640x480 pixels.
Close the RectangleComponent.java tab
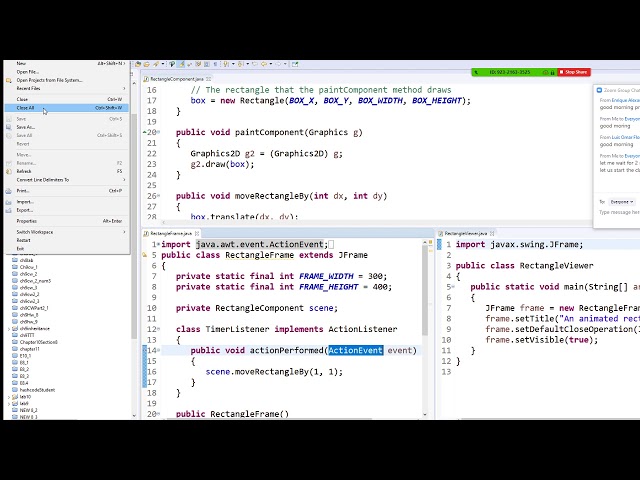[209, 79]
